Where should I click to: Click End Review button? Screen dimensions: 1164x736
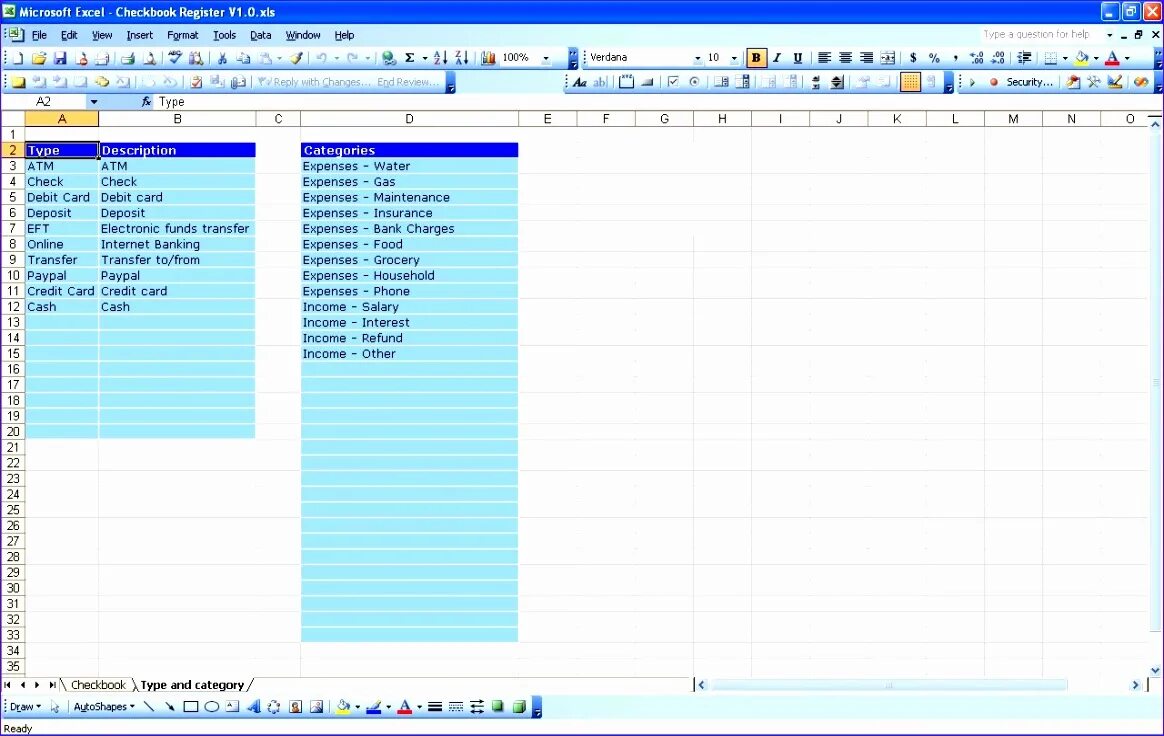click(408, 82)
